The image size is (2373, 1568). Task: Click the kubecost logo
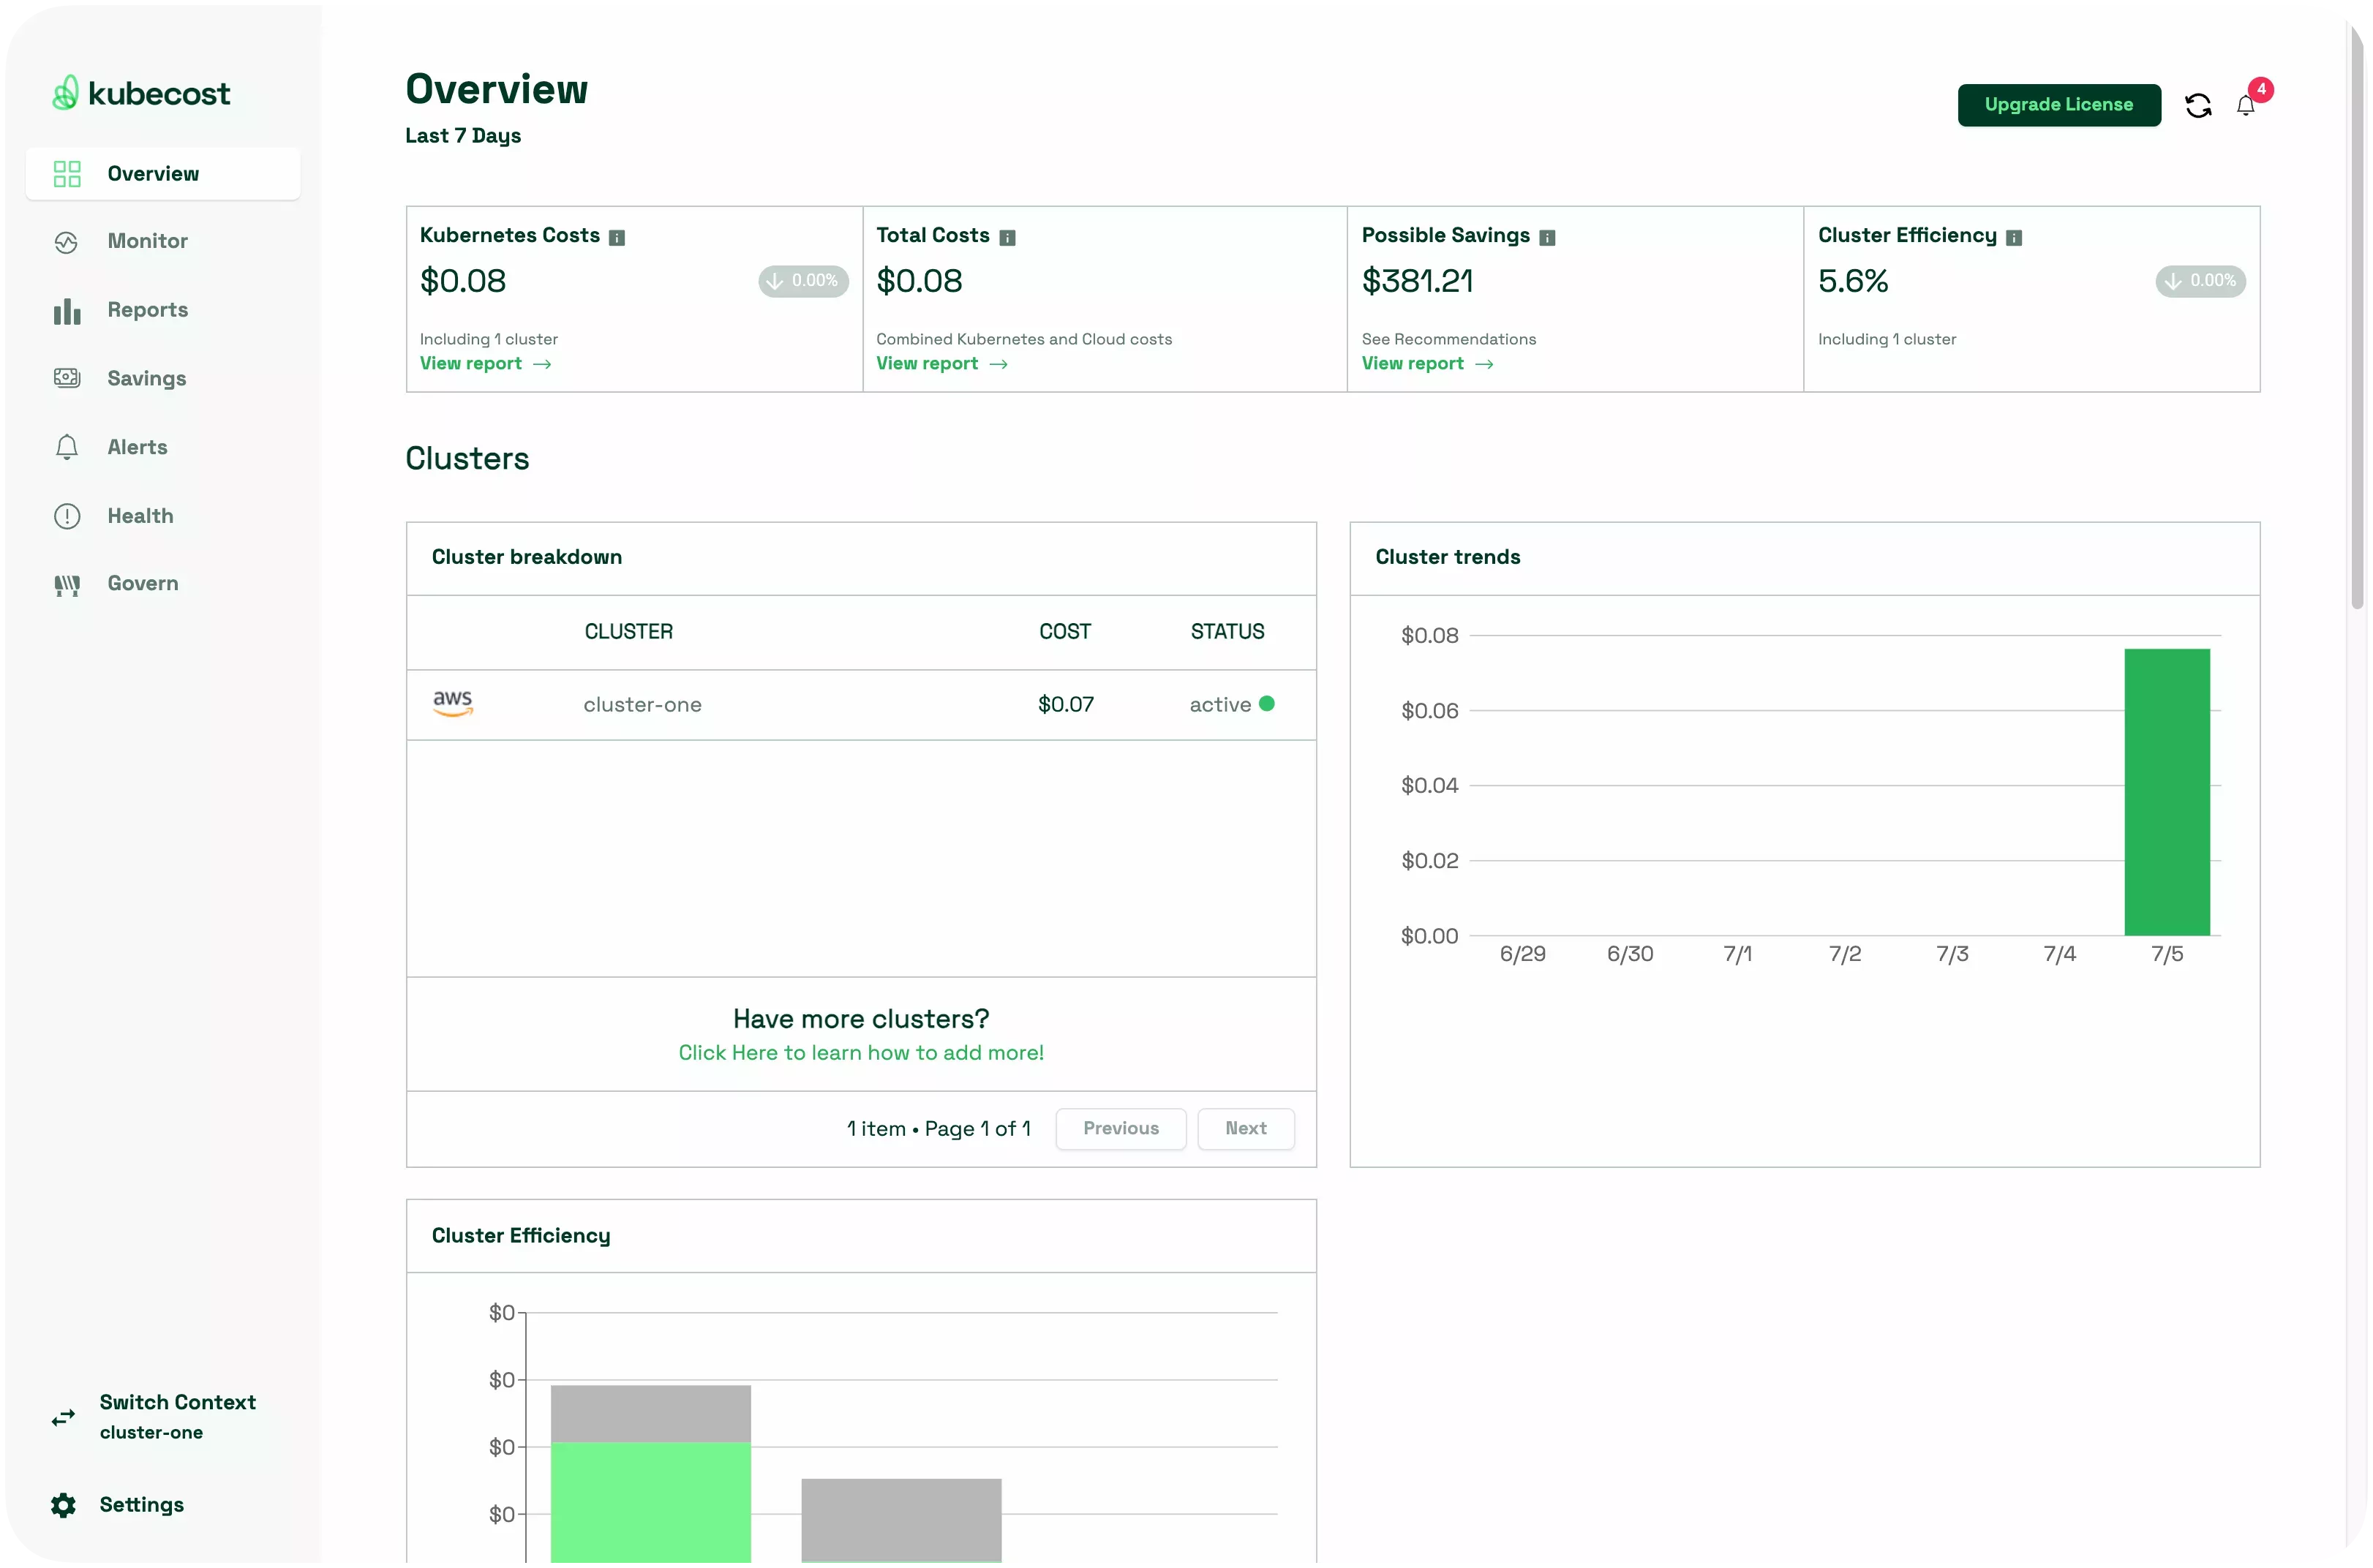(x=141, y=92)
